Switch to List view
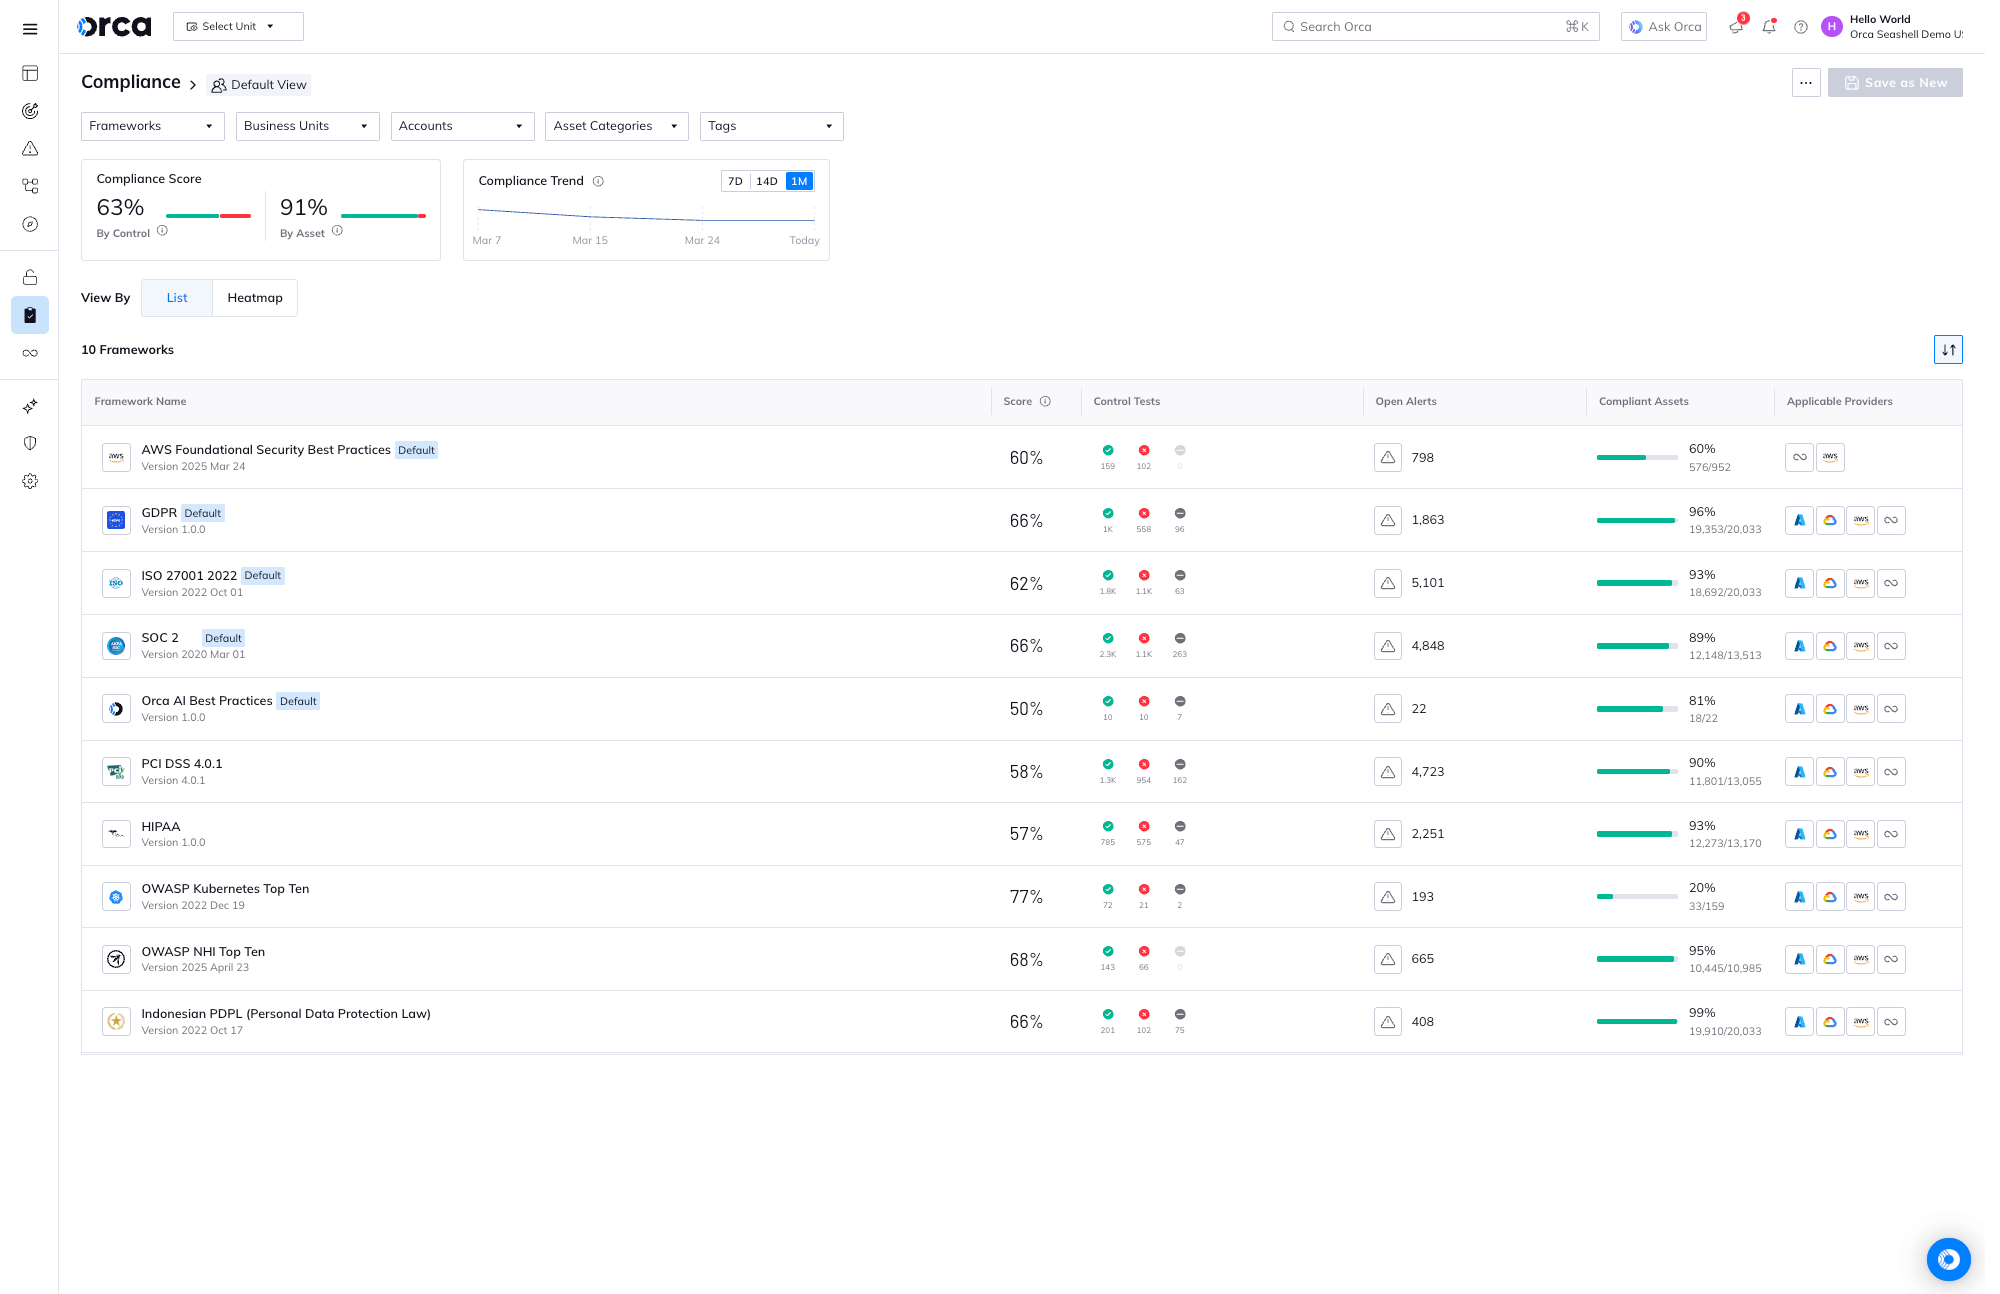 click(177, 298)
